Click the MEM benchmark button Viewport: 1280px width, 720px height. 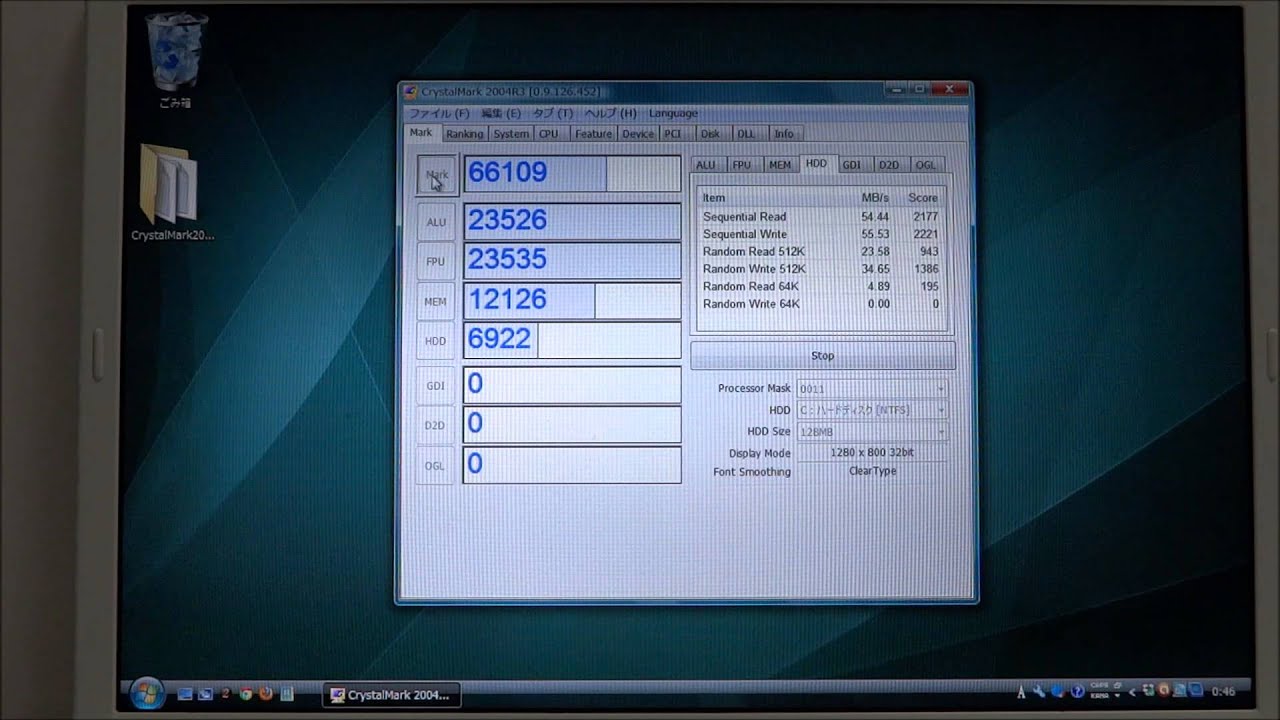tap(436, 301)
